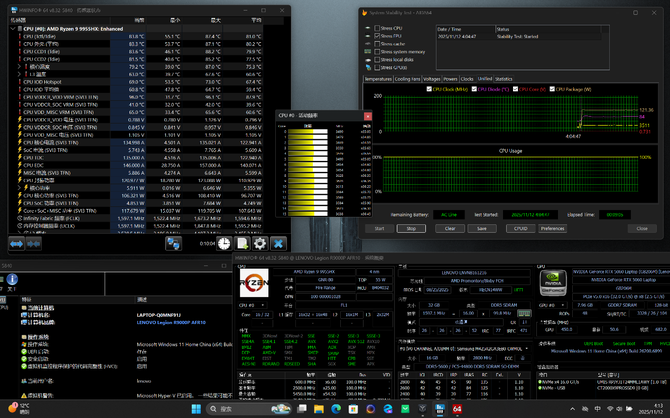
Task: Toggle the CPU Clock (MHz) graph legend checkbox
Action: (x=431, y=89)
